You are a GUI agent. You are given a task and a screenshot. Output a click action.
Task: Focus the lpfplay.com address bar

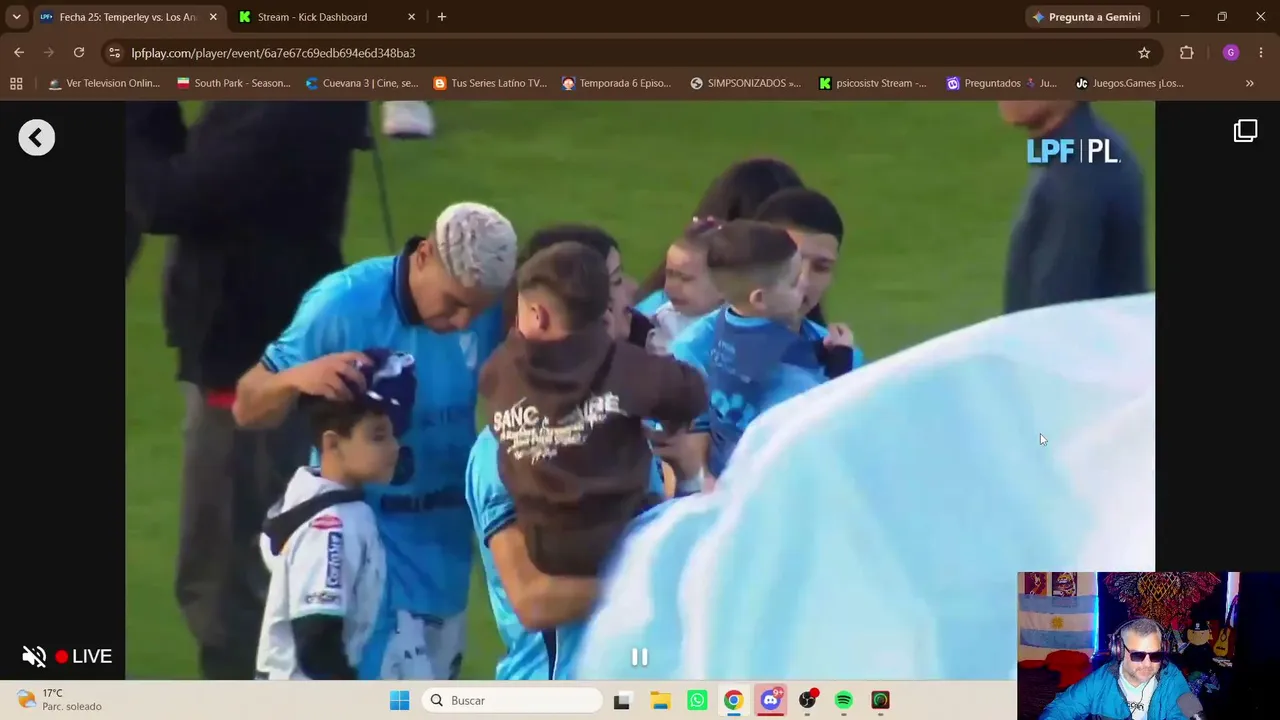[630, 53]
